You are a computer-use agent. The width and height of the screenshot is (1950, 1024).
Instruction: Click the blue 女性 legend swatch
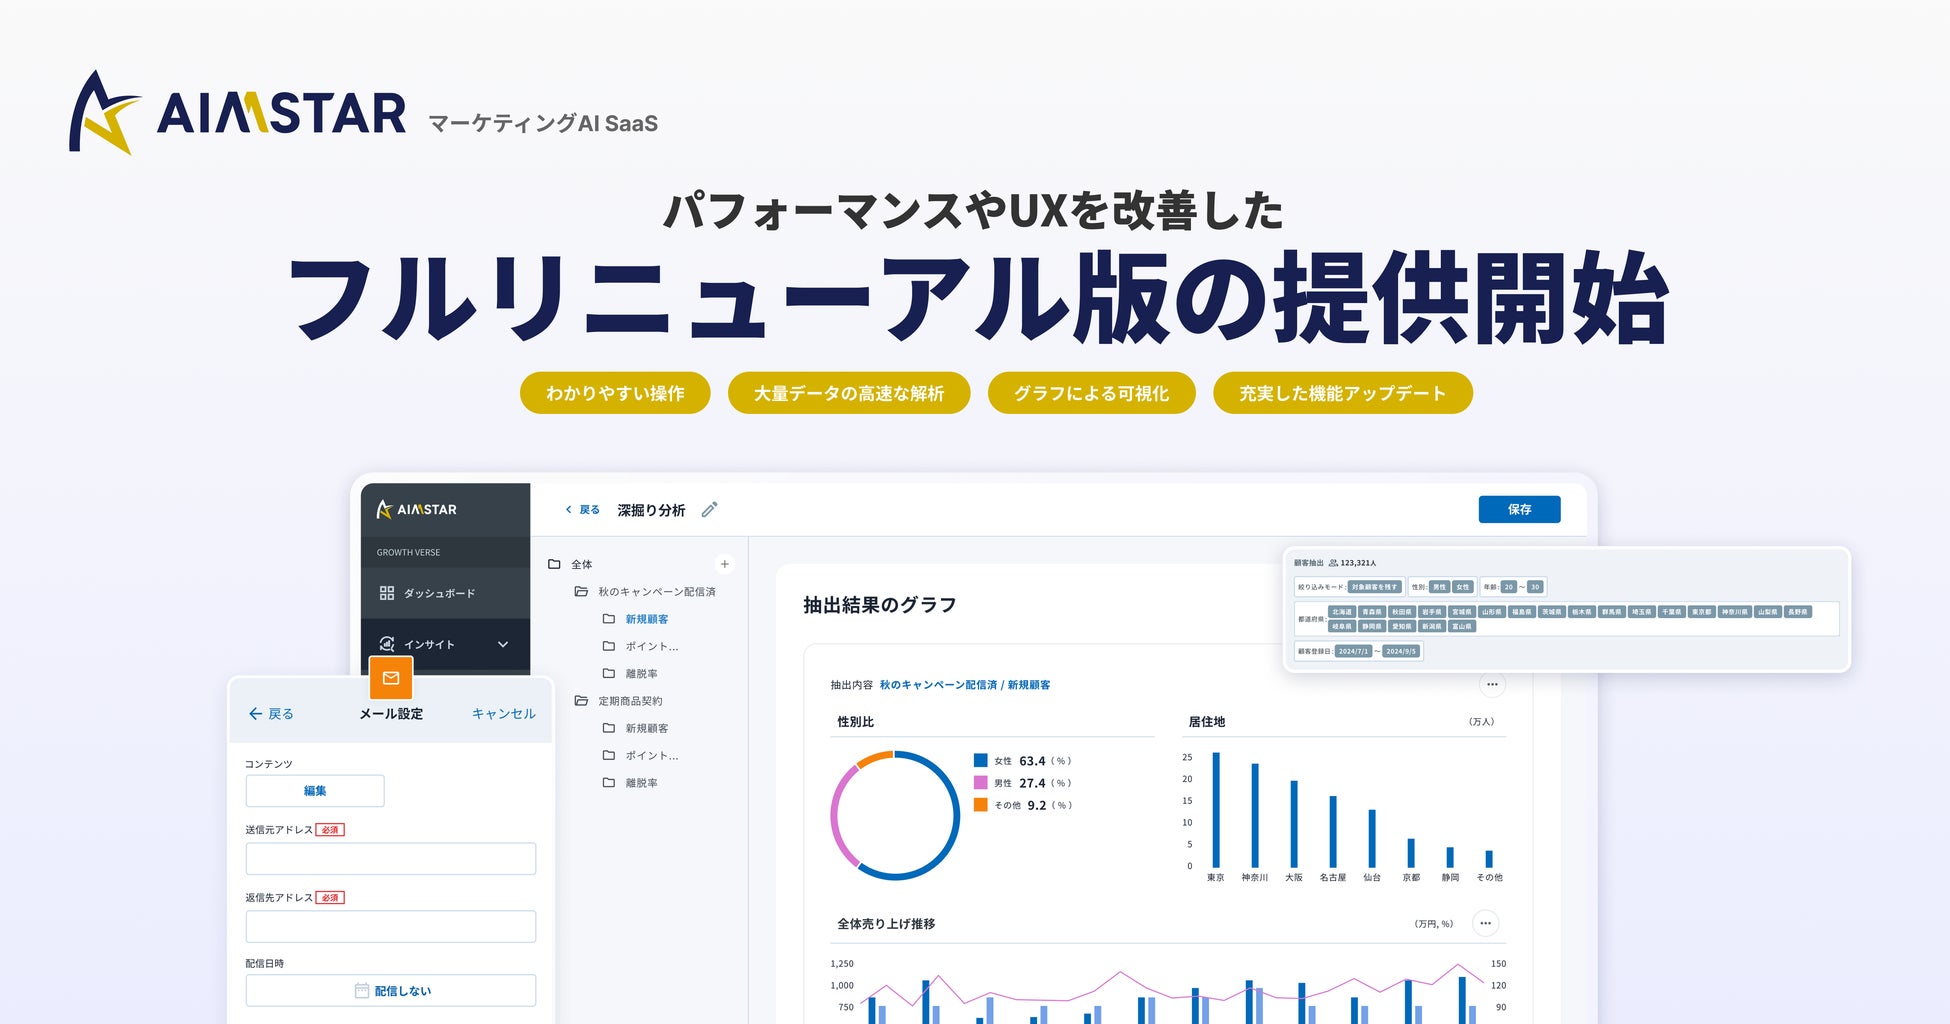[x=980, y=760]
